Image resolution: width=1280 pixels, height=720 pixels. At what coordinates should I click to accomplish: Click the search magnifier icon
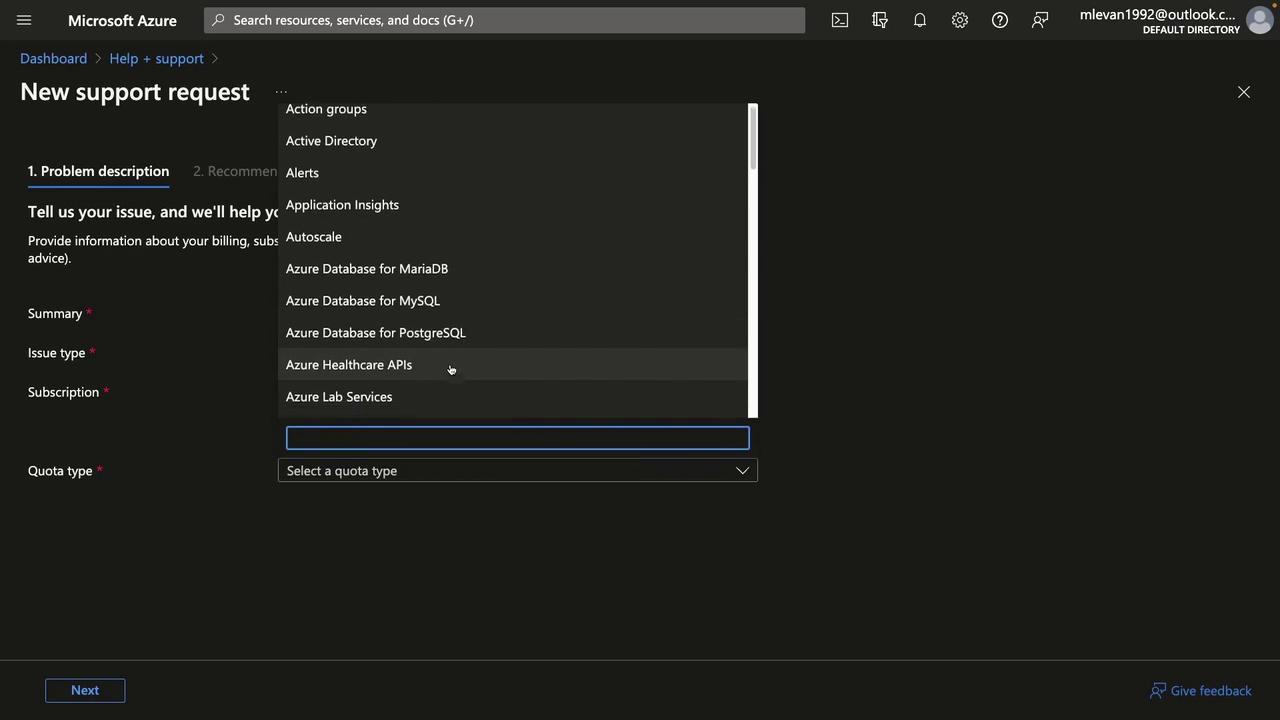218,20
